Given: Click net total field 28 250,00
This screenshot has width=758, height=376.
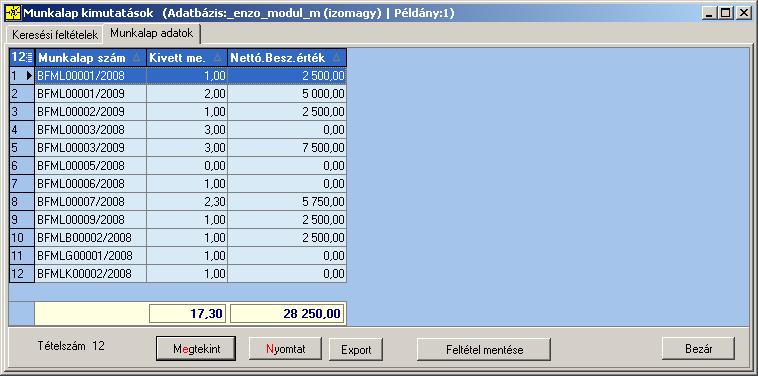Looking at the screenshot, I should 287,314.
